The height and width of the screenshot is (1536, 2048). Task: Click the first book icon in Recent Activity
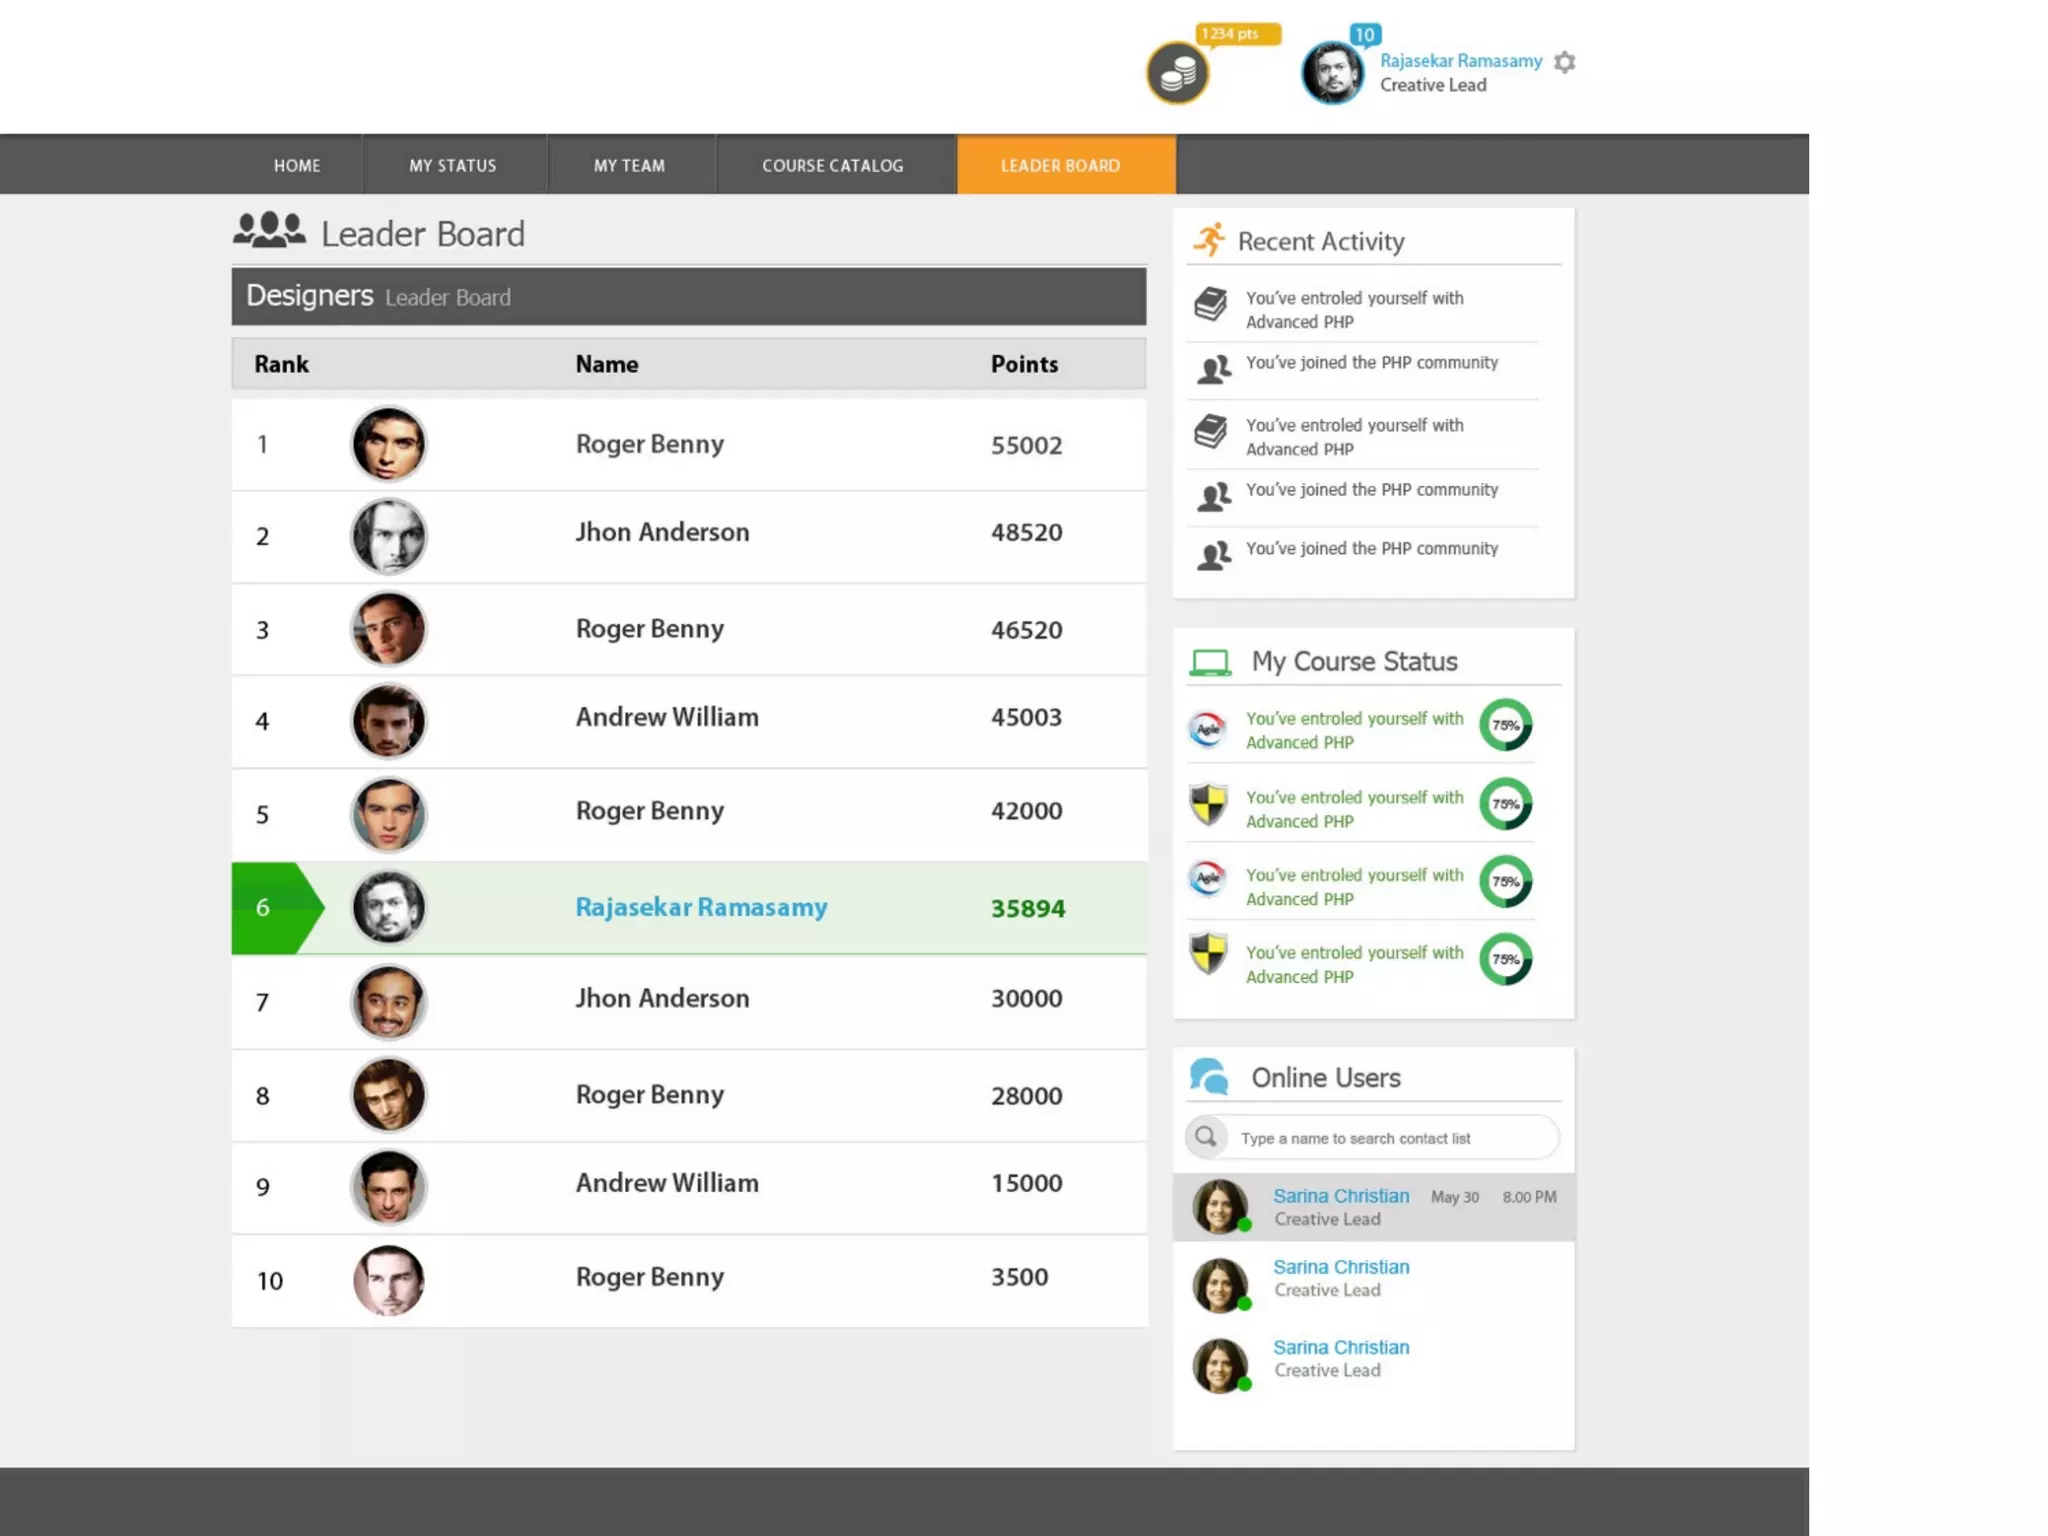[x=1211, y=304]
